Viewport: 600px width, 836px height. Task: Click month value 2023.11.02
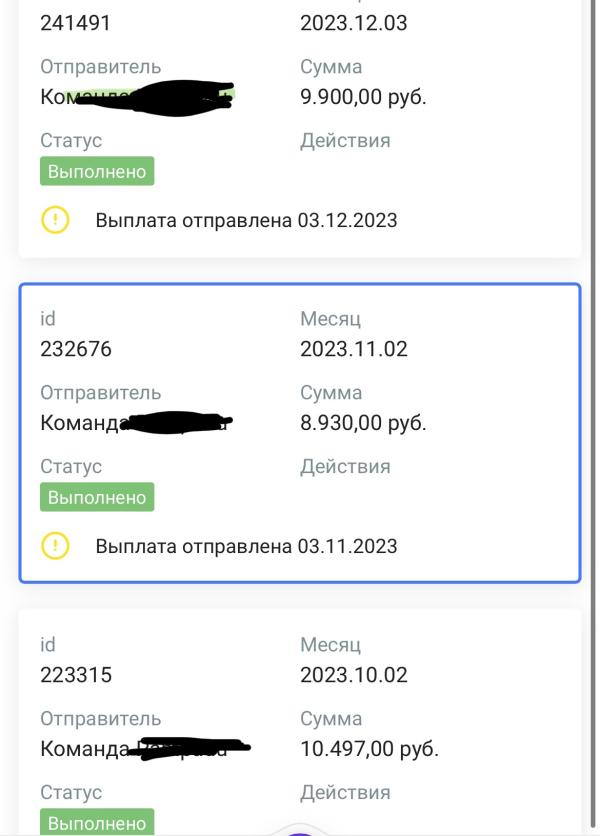[354, 349]
